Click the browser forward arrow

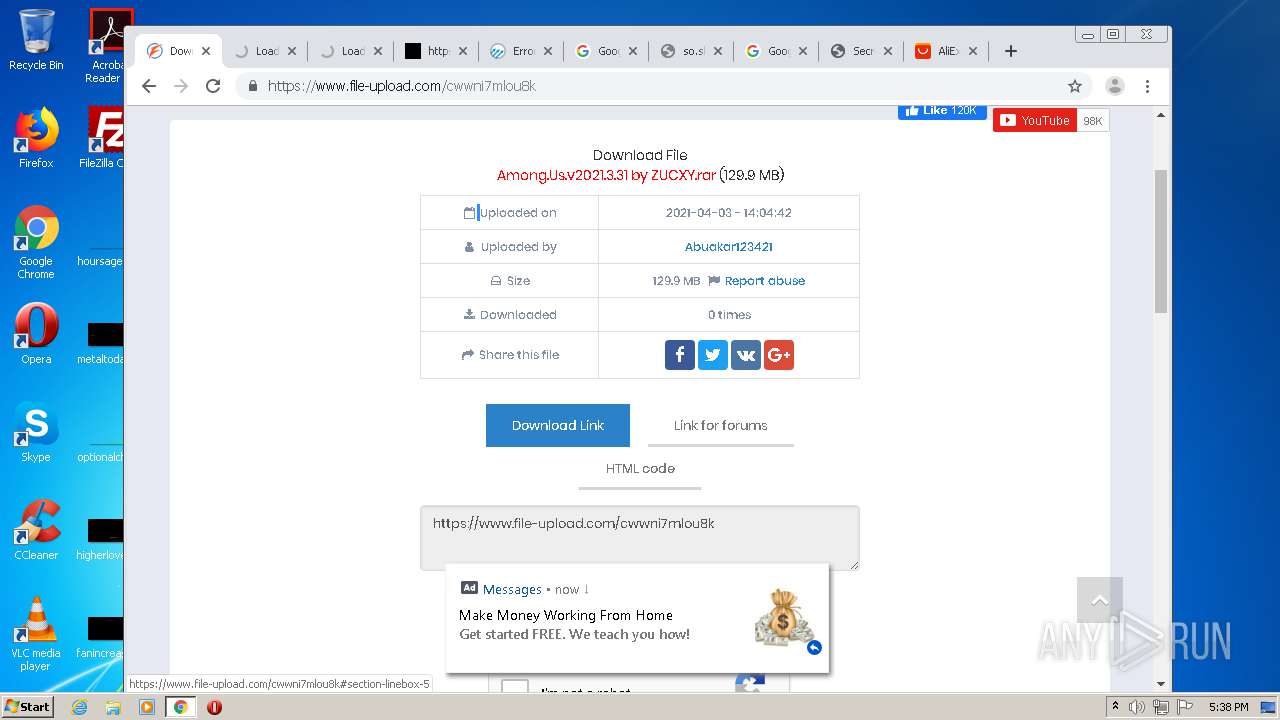pos(181,86)
